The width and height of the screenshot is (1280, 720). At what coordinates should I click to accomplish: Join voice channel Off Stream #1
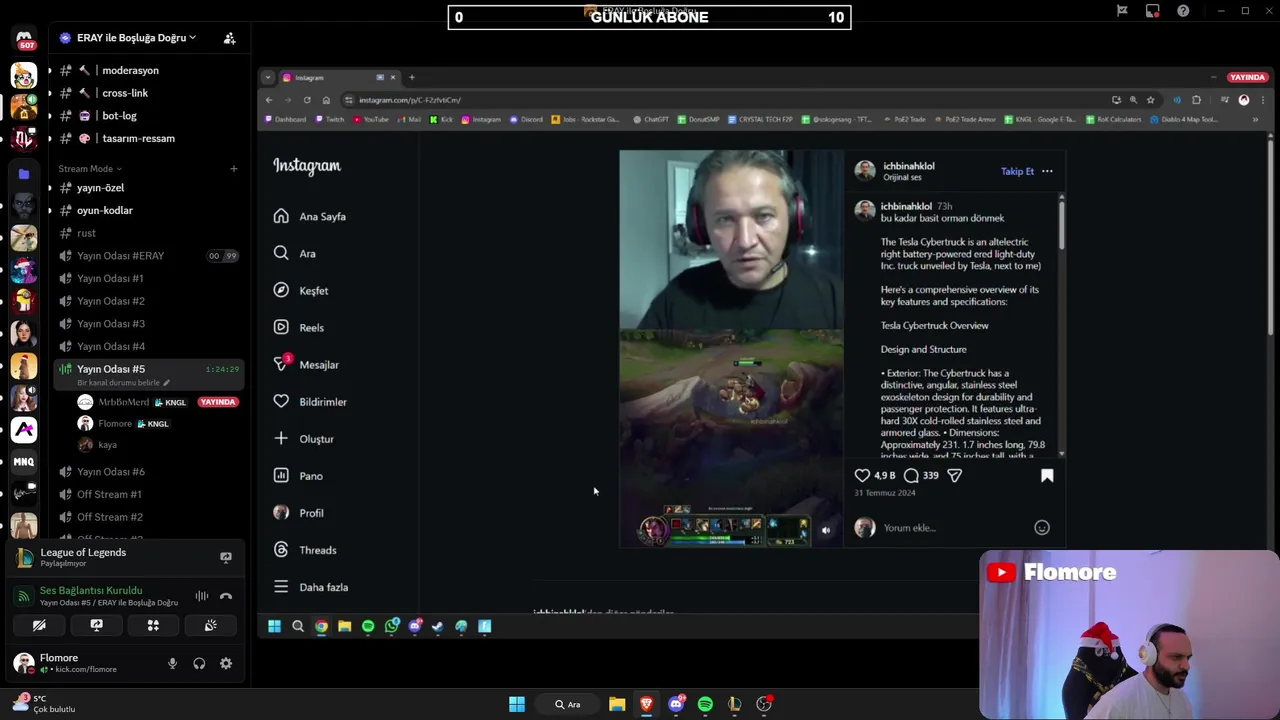pos(148,494)
